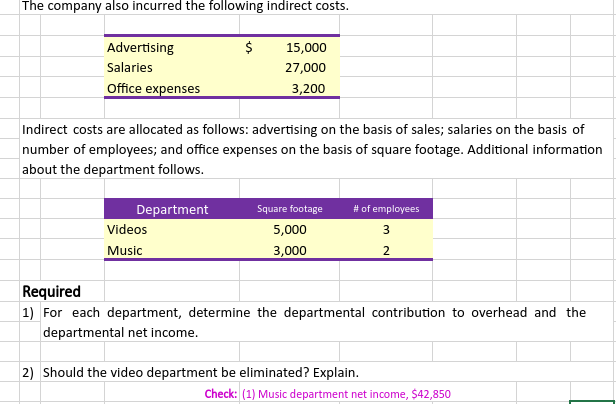
Task: Click the 'For each department, determine' text
Action: (x=314, y=323)
